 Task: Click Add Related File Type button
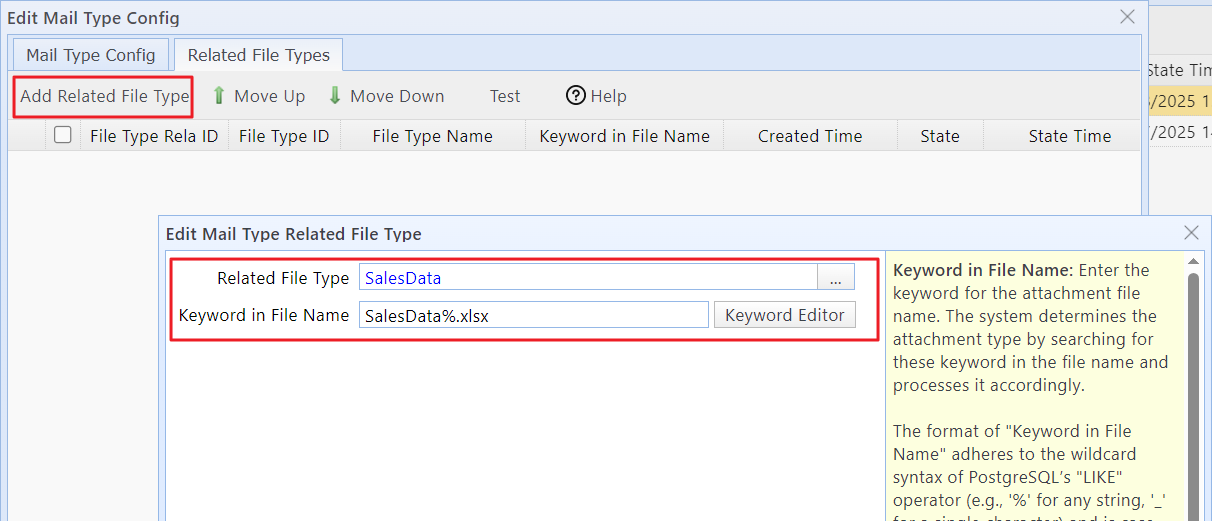104,97
